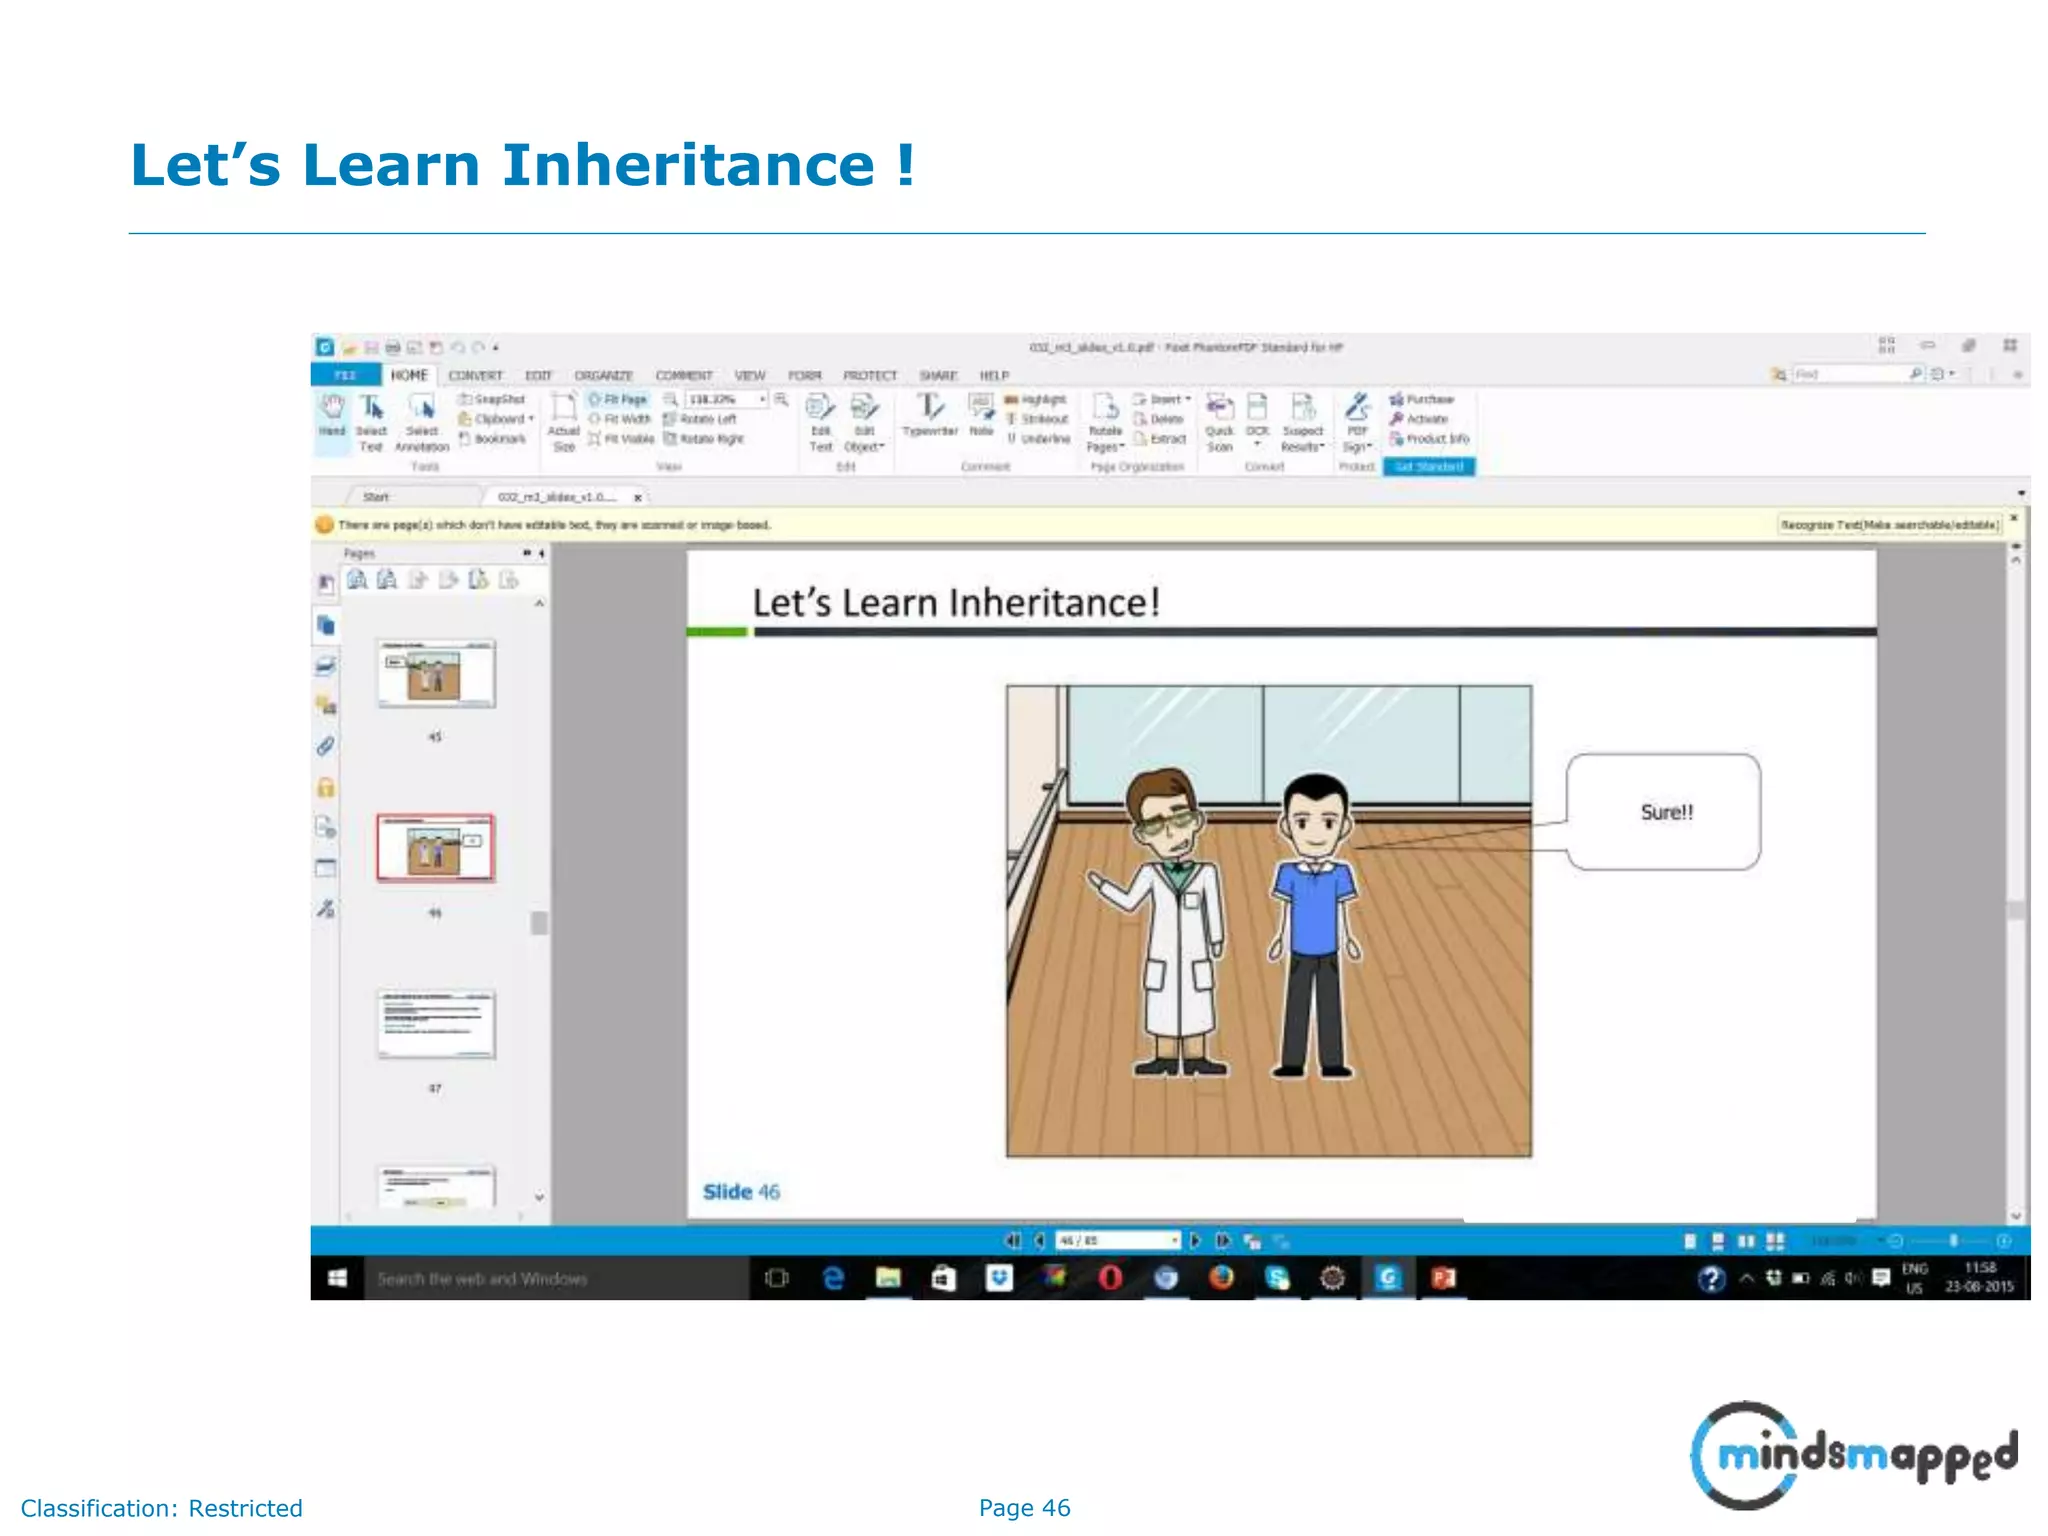Switch to the ORGANIZE ribbon tab
2048x1536 pixels.
603,375
